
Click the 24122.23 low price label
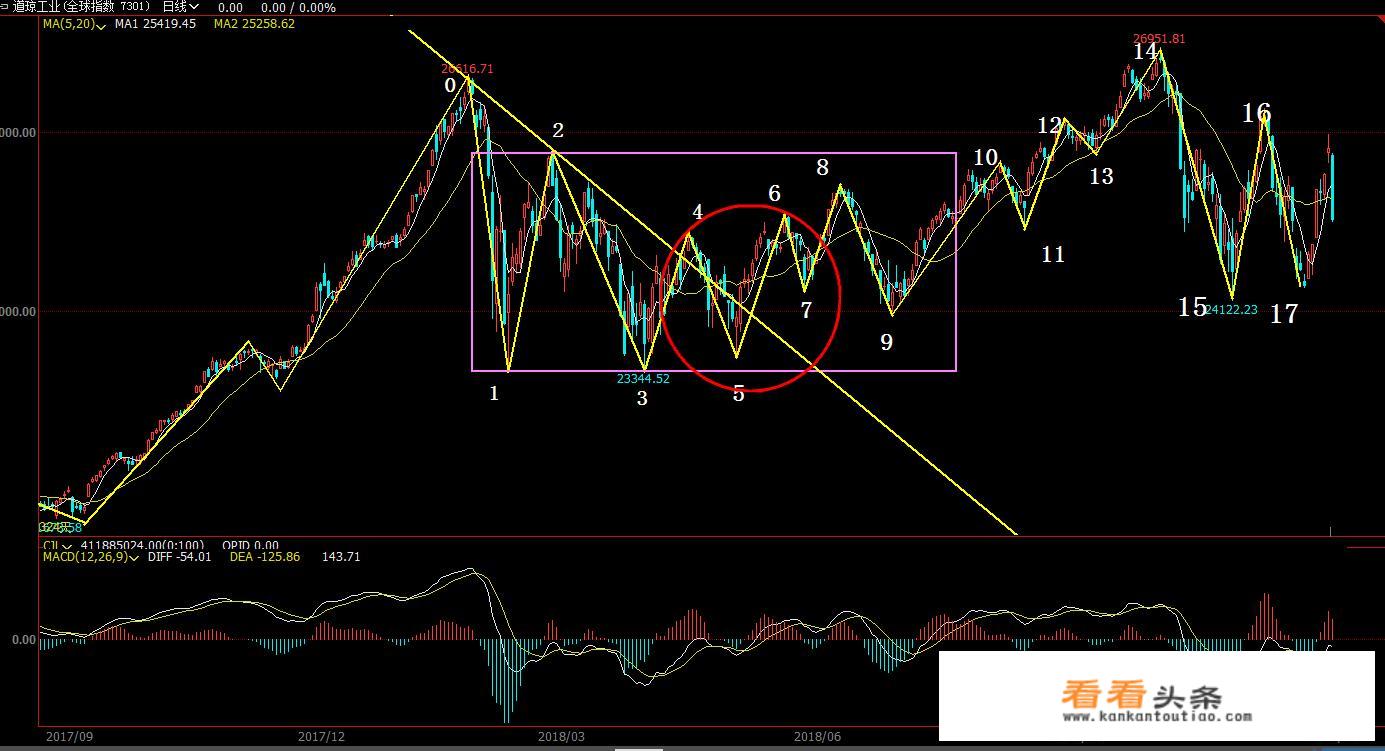coord(1231,310)
